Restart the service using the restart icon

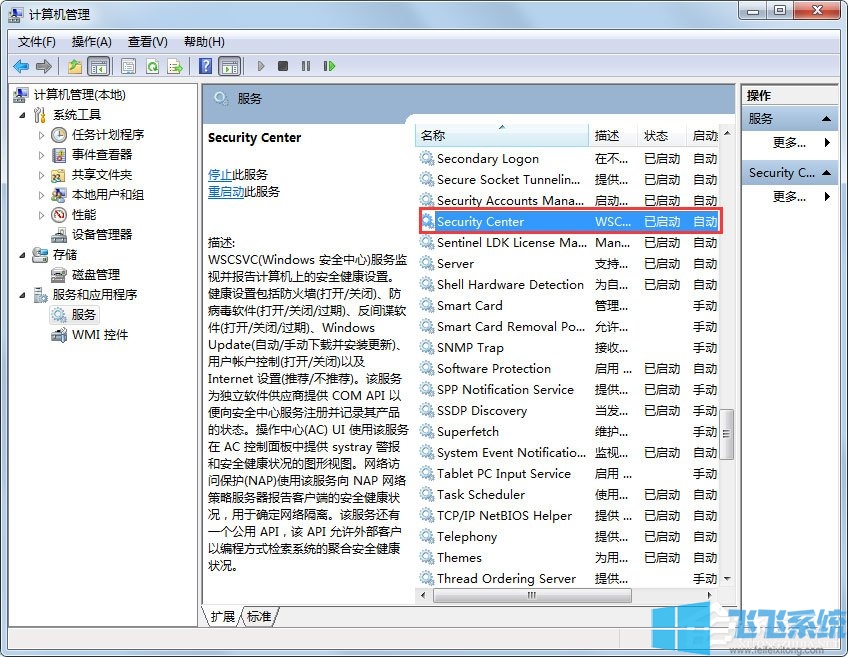pyautogui.click(x=328, y=66)
